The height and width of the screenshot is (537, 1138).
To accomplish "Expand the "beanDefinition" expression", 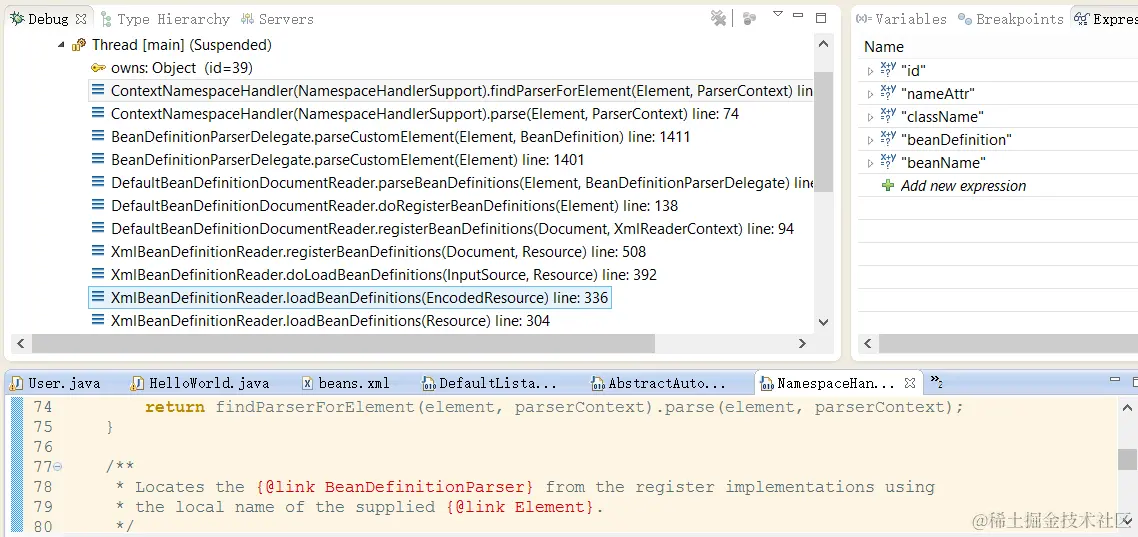I will [x=871, y=140].
